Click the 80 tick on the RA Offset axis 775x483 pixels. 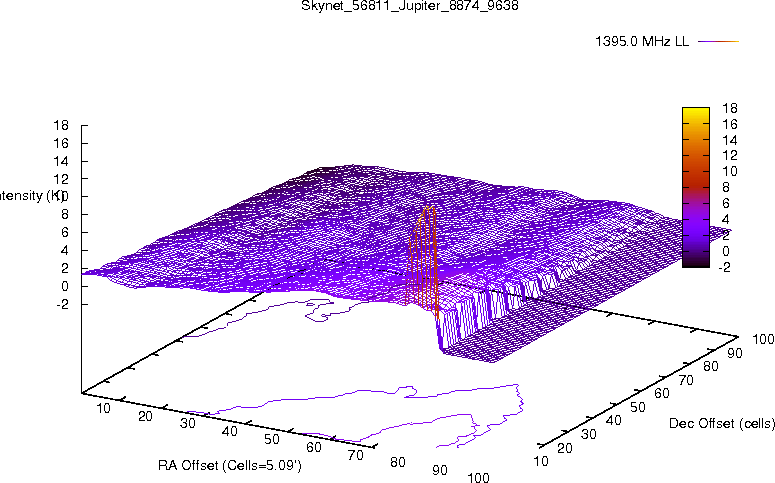pyautogui.click(x=398, y=462)
